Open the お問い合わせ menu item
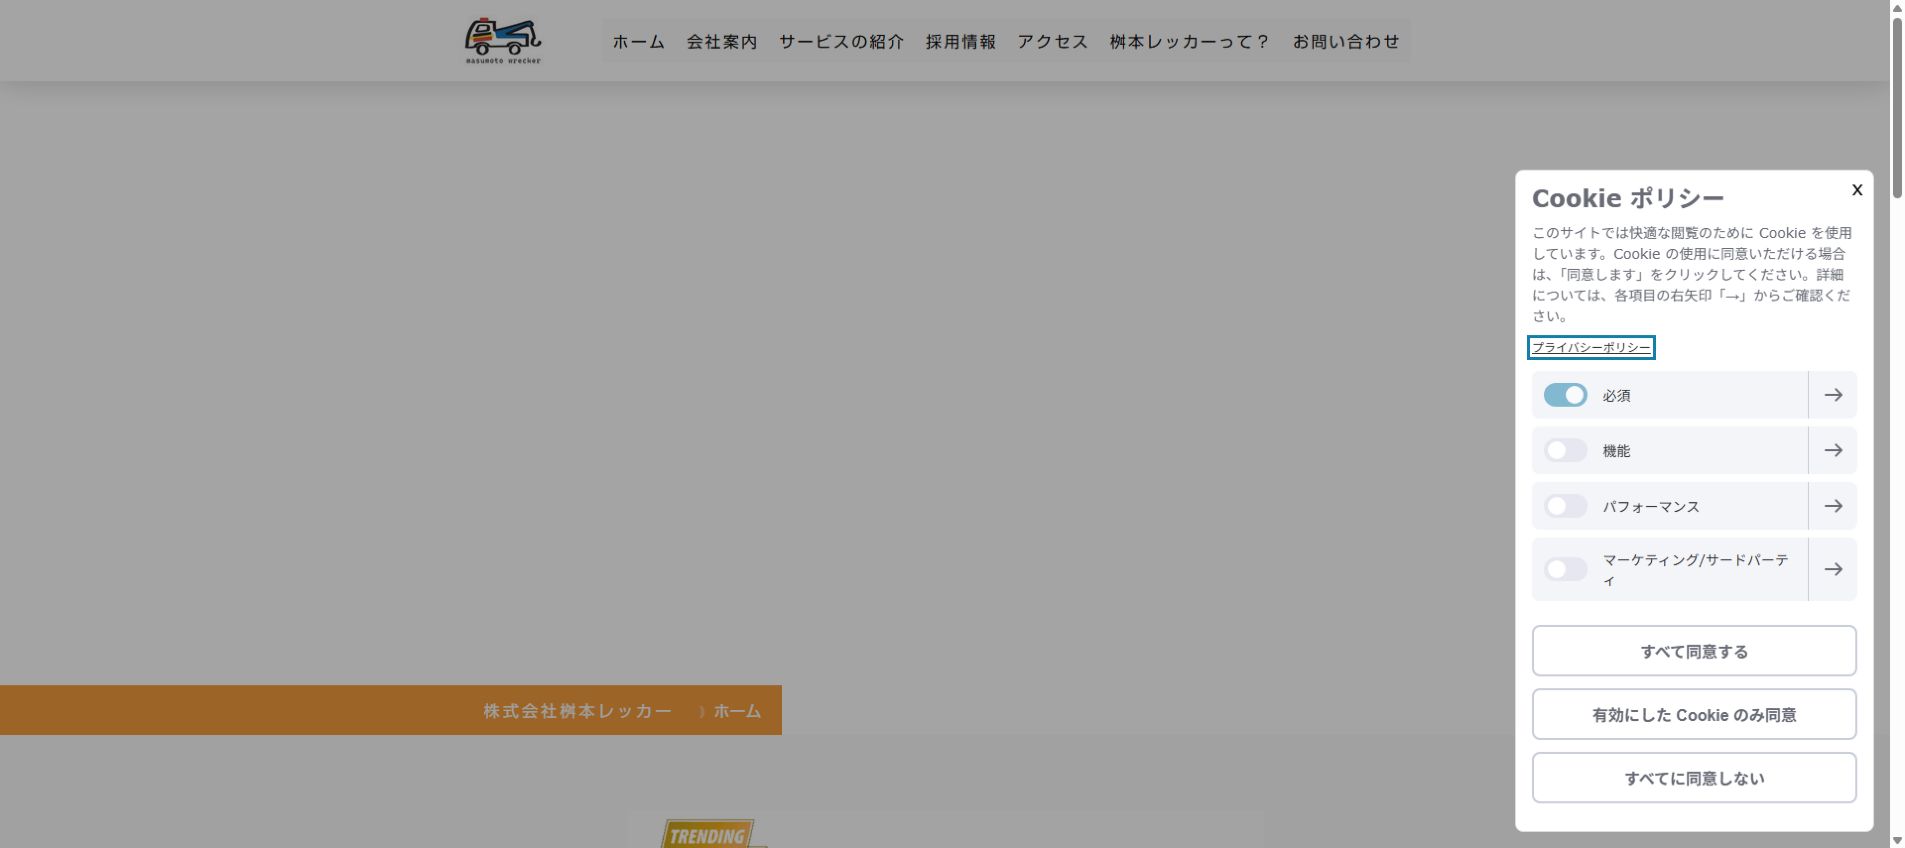Screen dimensions: 1905x848 [1346, 42]
